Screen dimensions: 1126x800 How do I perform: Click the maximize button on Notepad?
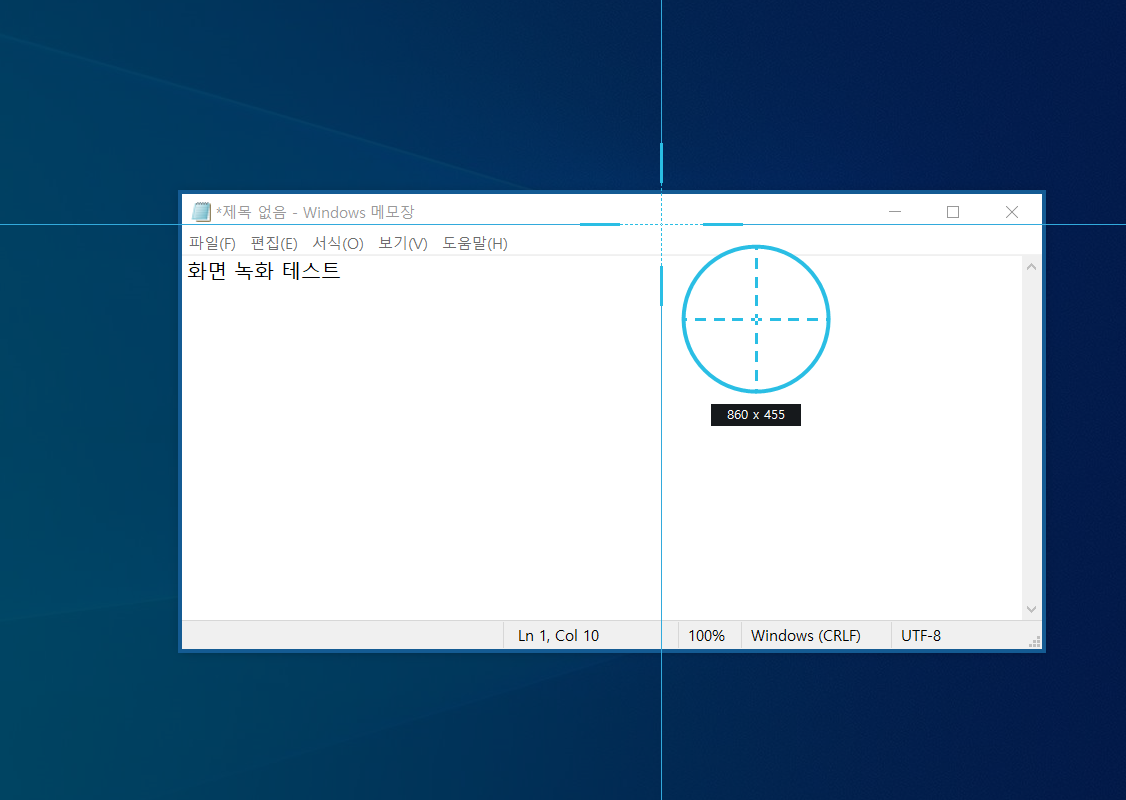(952, 211)
